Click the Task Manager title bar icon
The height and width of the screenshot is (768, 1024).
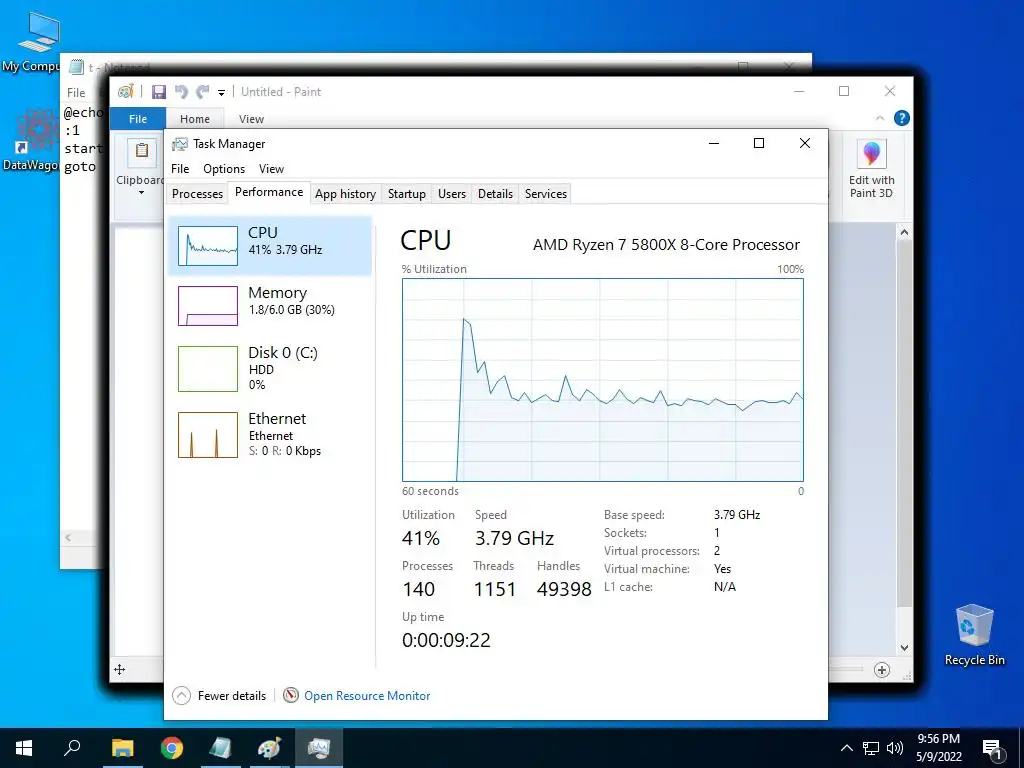click(180, 144)
